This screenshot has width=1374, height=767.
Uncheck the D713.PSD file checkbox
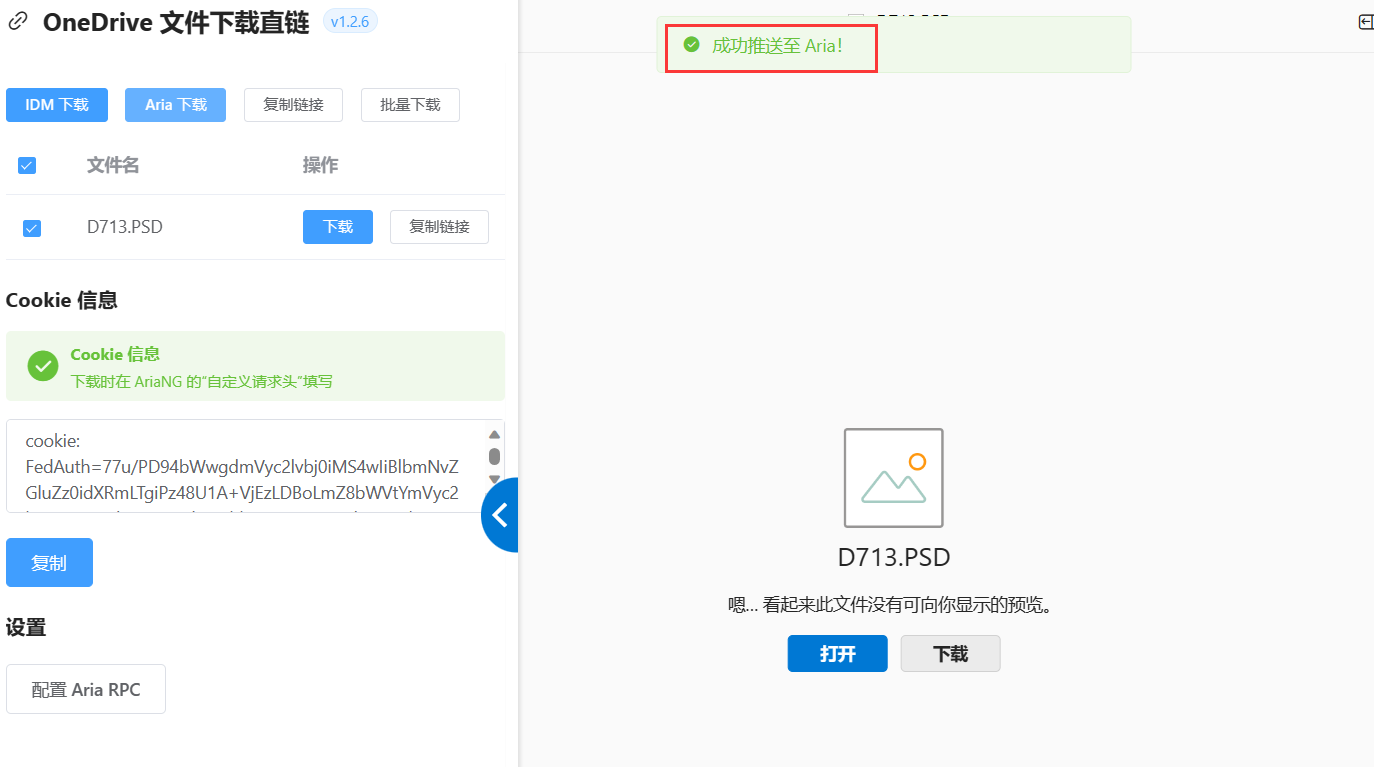click(32, 228)
